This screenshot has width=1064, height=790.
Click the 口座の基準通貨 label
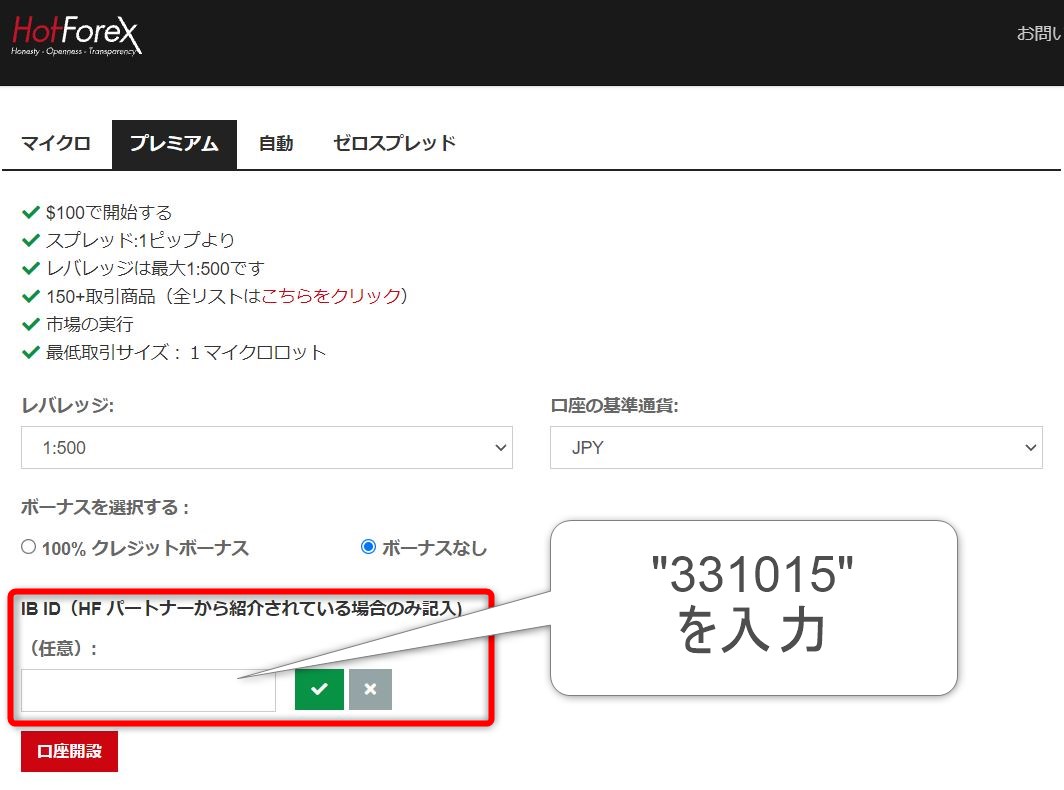point(614,405)
